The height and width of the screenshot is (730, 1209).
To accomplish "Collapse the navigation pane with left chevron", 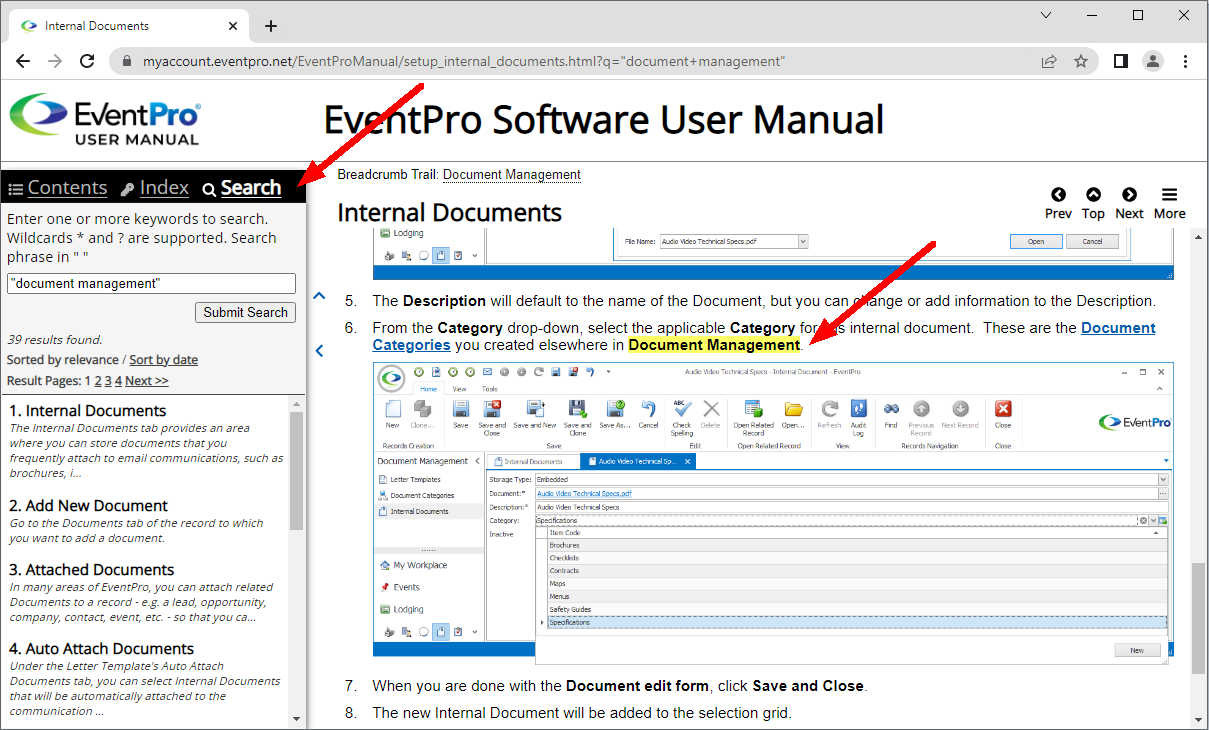I will [x=320, y=351].
